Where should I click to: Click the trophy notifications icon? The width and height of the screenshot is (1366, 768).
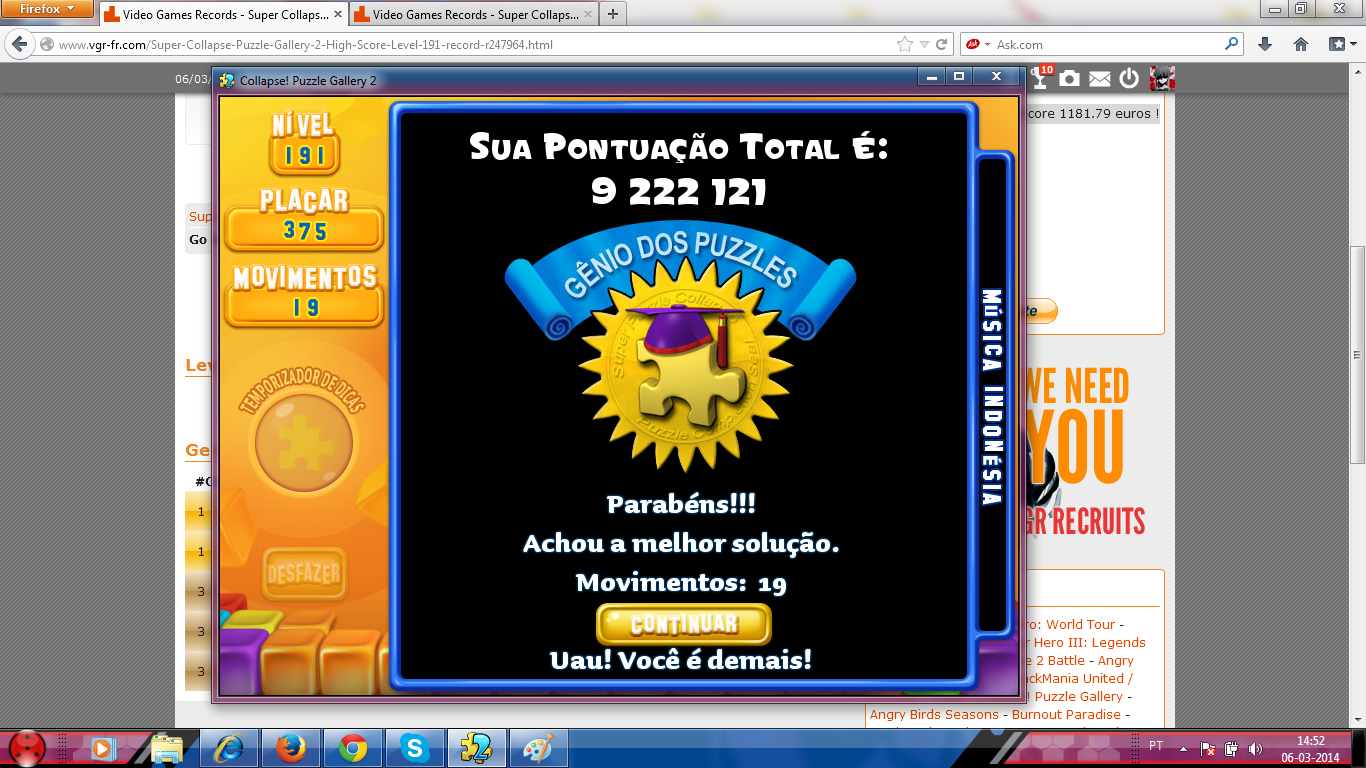[1041, 79]
